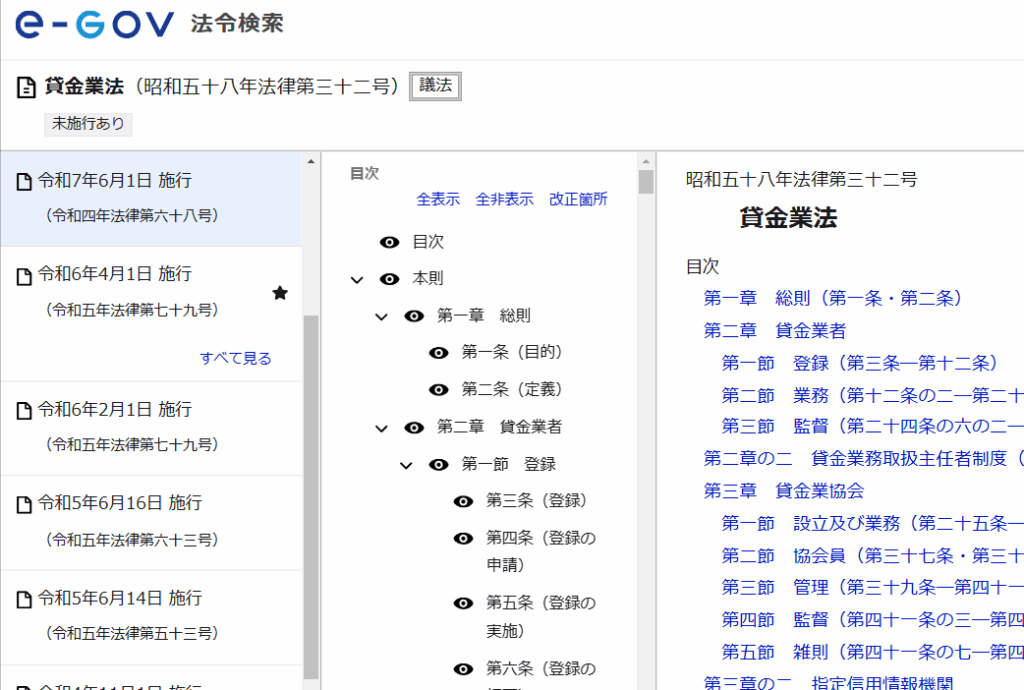Click file icon for 令和6年2月1日 施行
1024x690 pixels.
pos(25,410)
